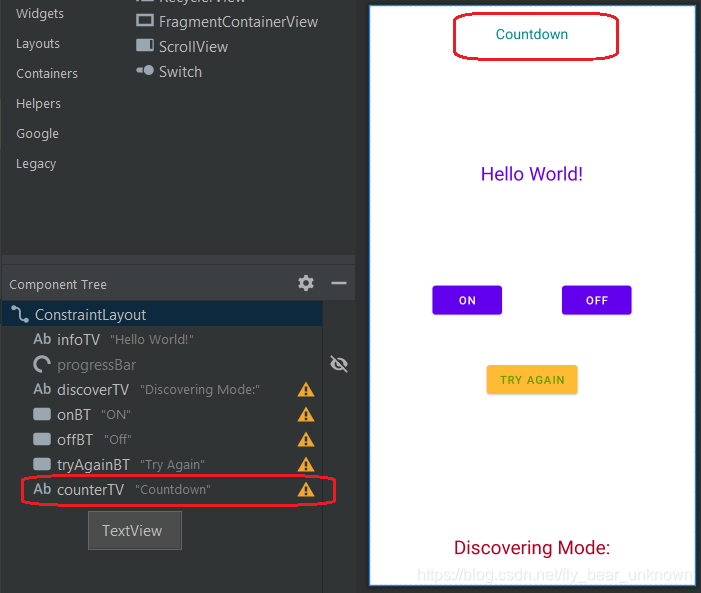Select Discovering Mode: text in preview

(x=532, y=548)
